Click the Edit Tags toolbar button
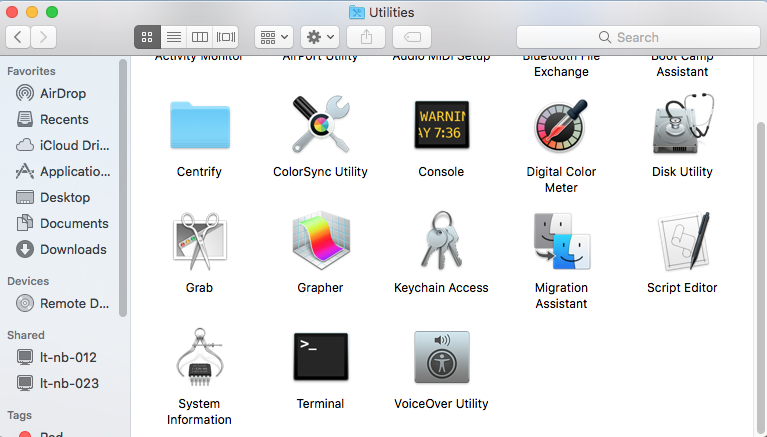Viewport: 767px width, 437px height. pos(412,37)
